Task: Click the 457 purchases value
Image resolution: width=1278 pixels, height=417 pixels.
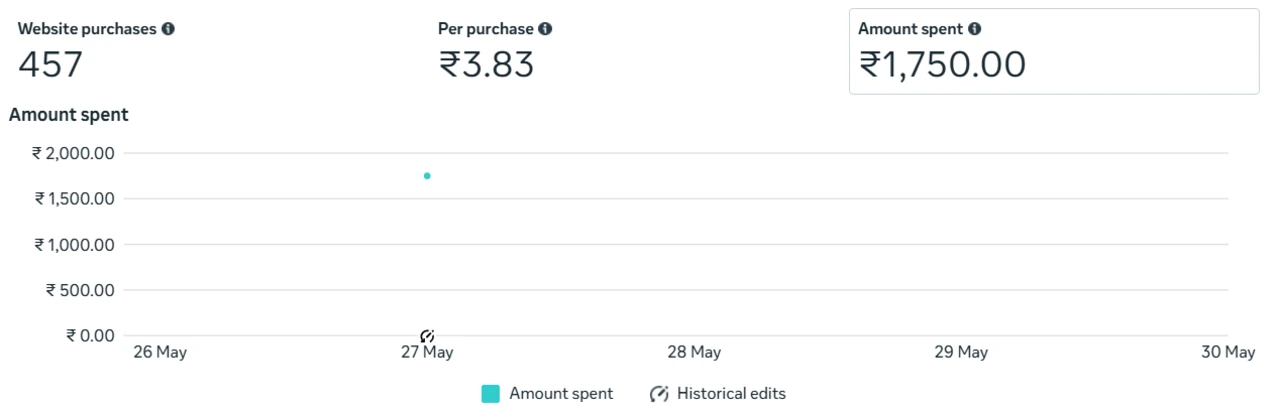Action: [x=50, y=65]
